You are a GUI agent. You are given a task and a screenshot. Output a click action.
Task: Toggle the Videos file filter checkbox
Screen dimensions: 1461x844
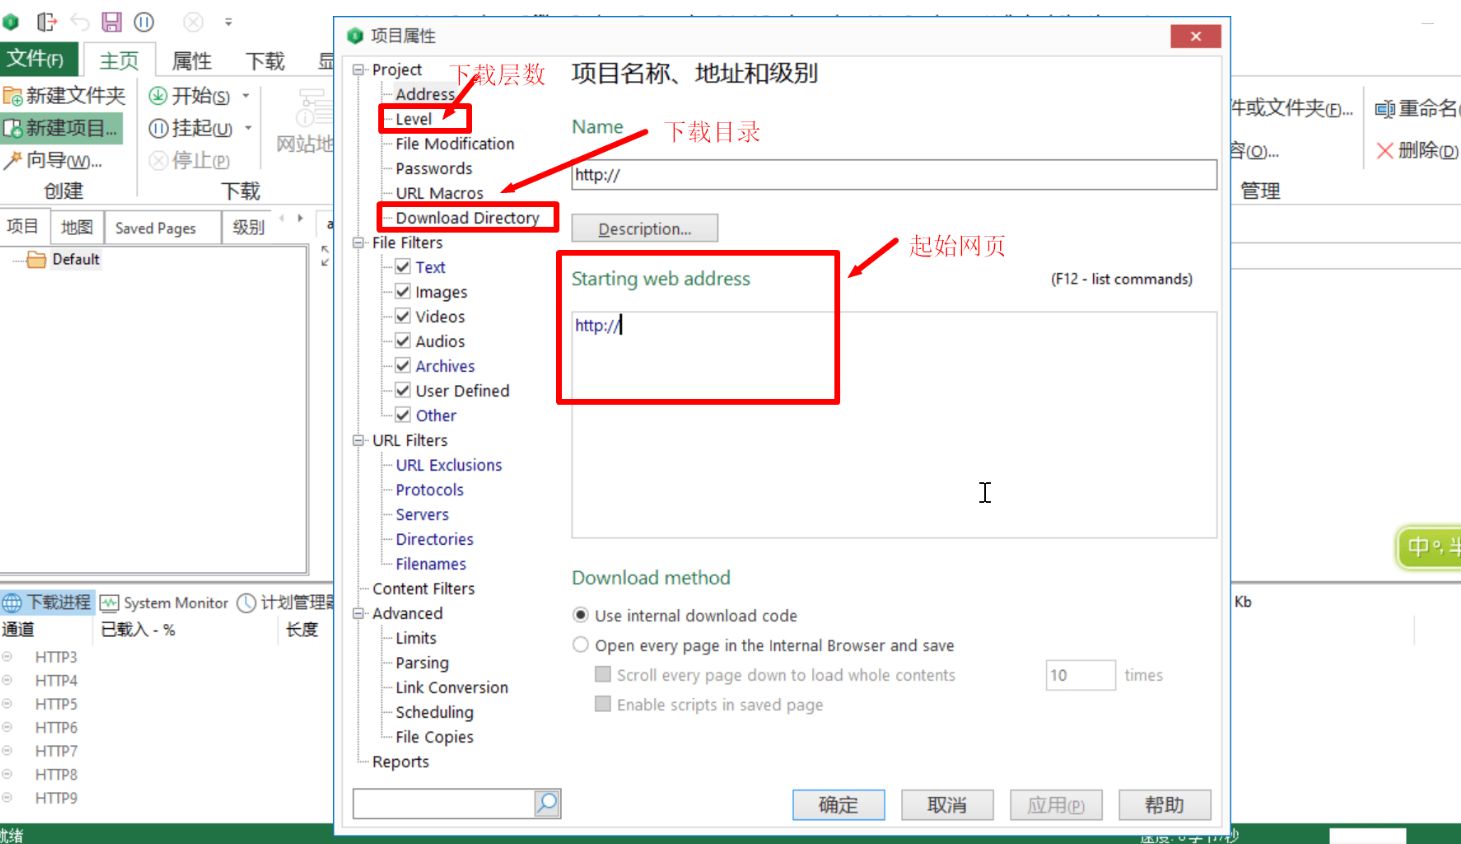pyautogui.click(x=403, y=316)
